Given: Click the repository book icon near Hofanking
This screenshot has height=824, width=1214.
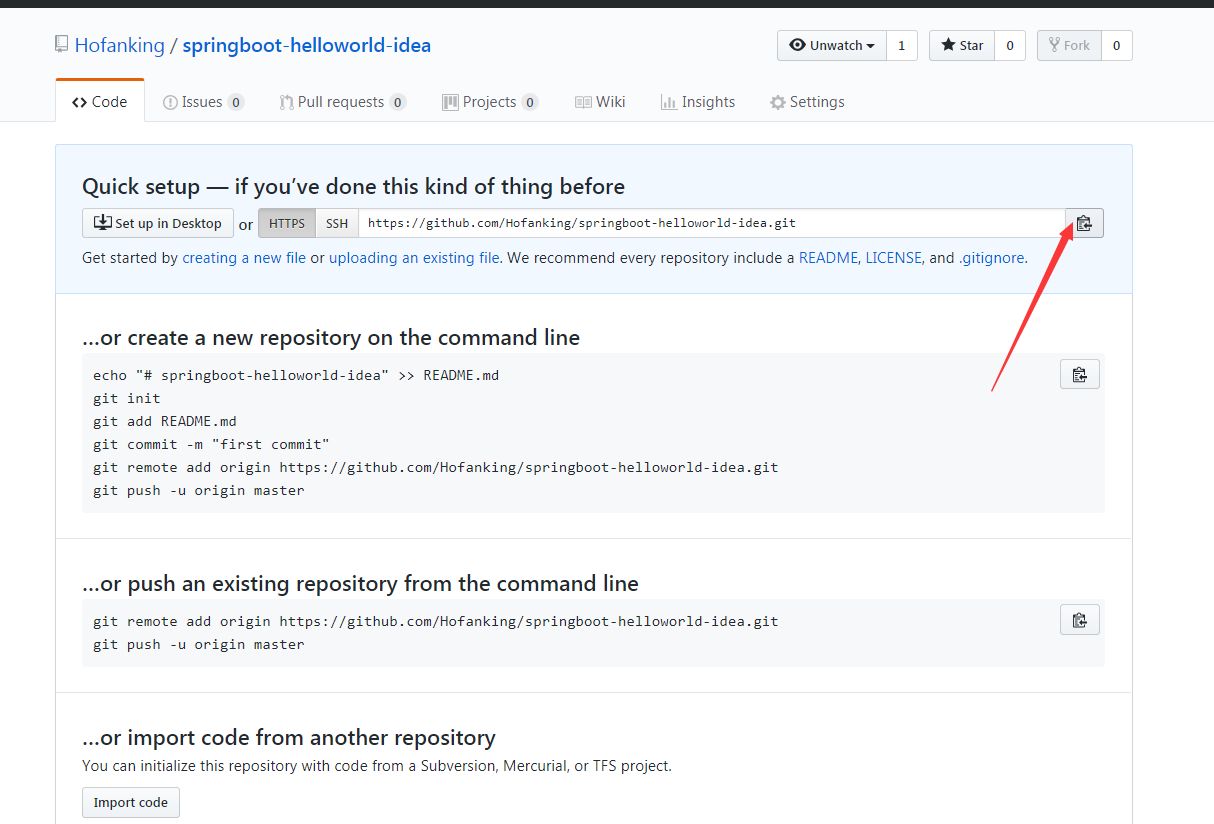Looking at the screenshot, I should (62, 45).
